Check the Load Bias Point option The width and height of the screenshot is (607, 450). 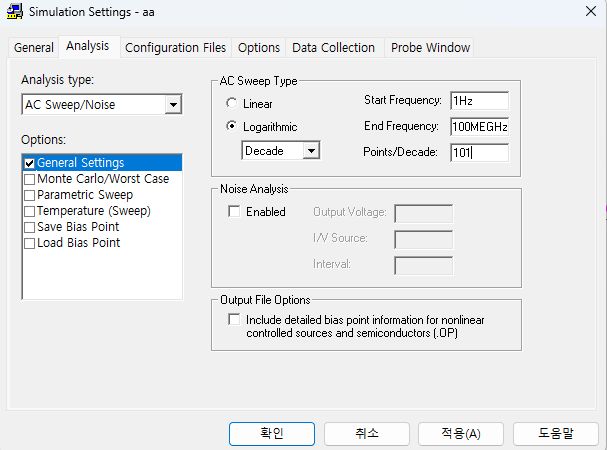click(x=29, y=243)
